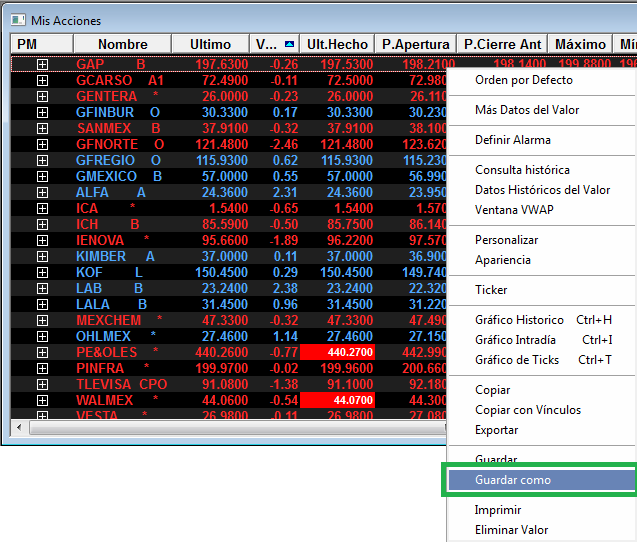Viewport: 637px width, 547px height.
Task: Click highlighted 44.0700 Ult.Hecho cell
Action: click(x=337, y=400)
